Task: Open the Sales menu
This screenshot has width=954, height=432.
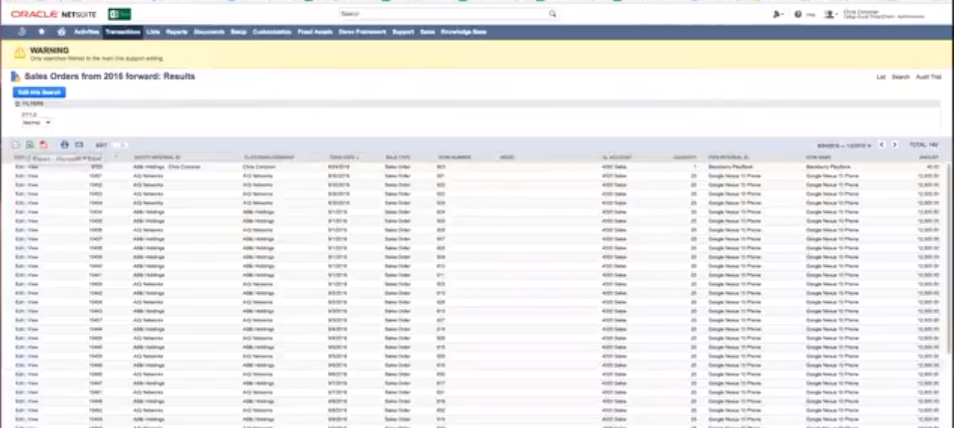Action: (x=428, y=32)
